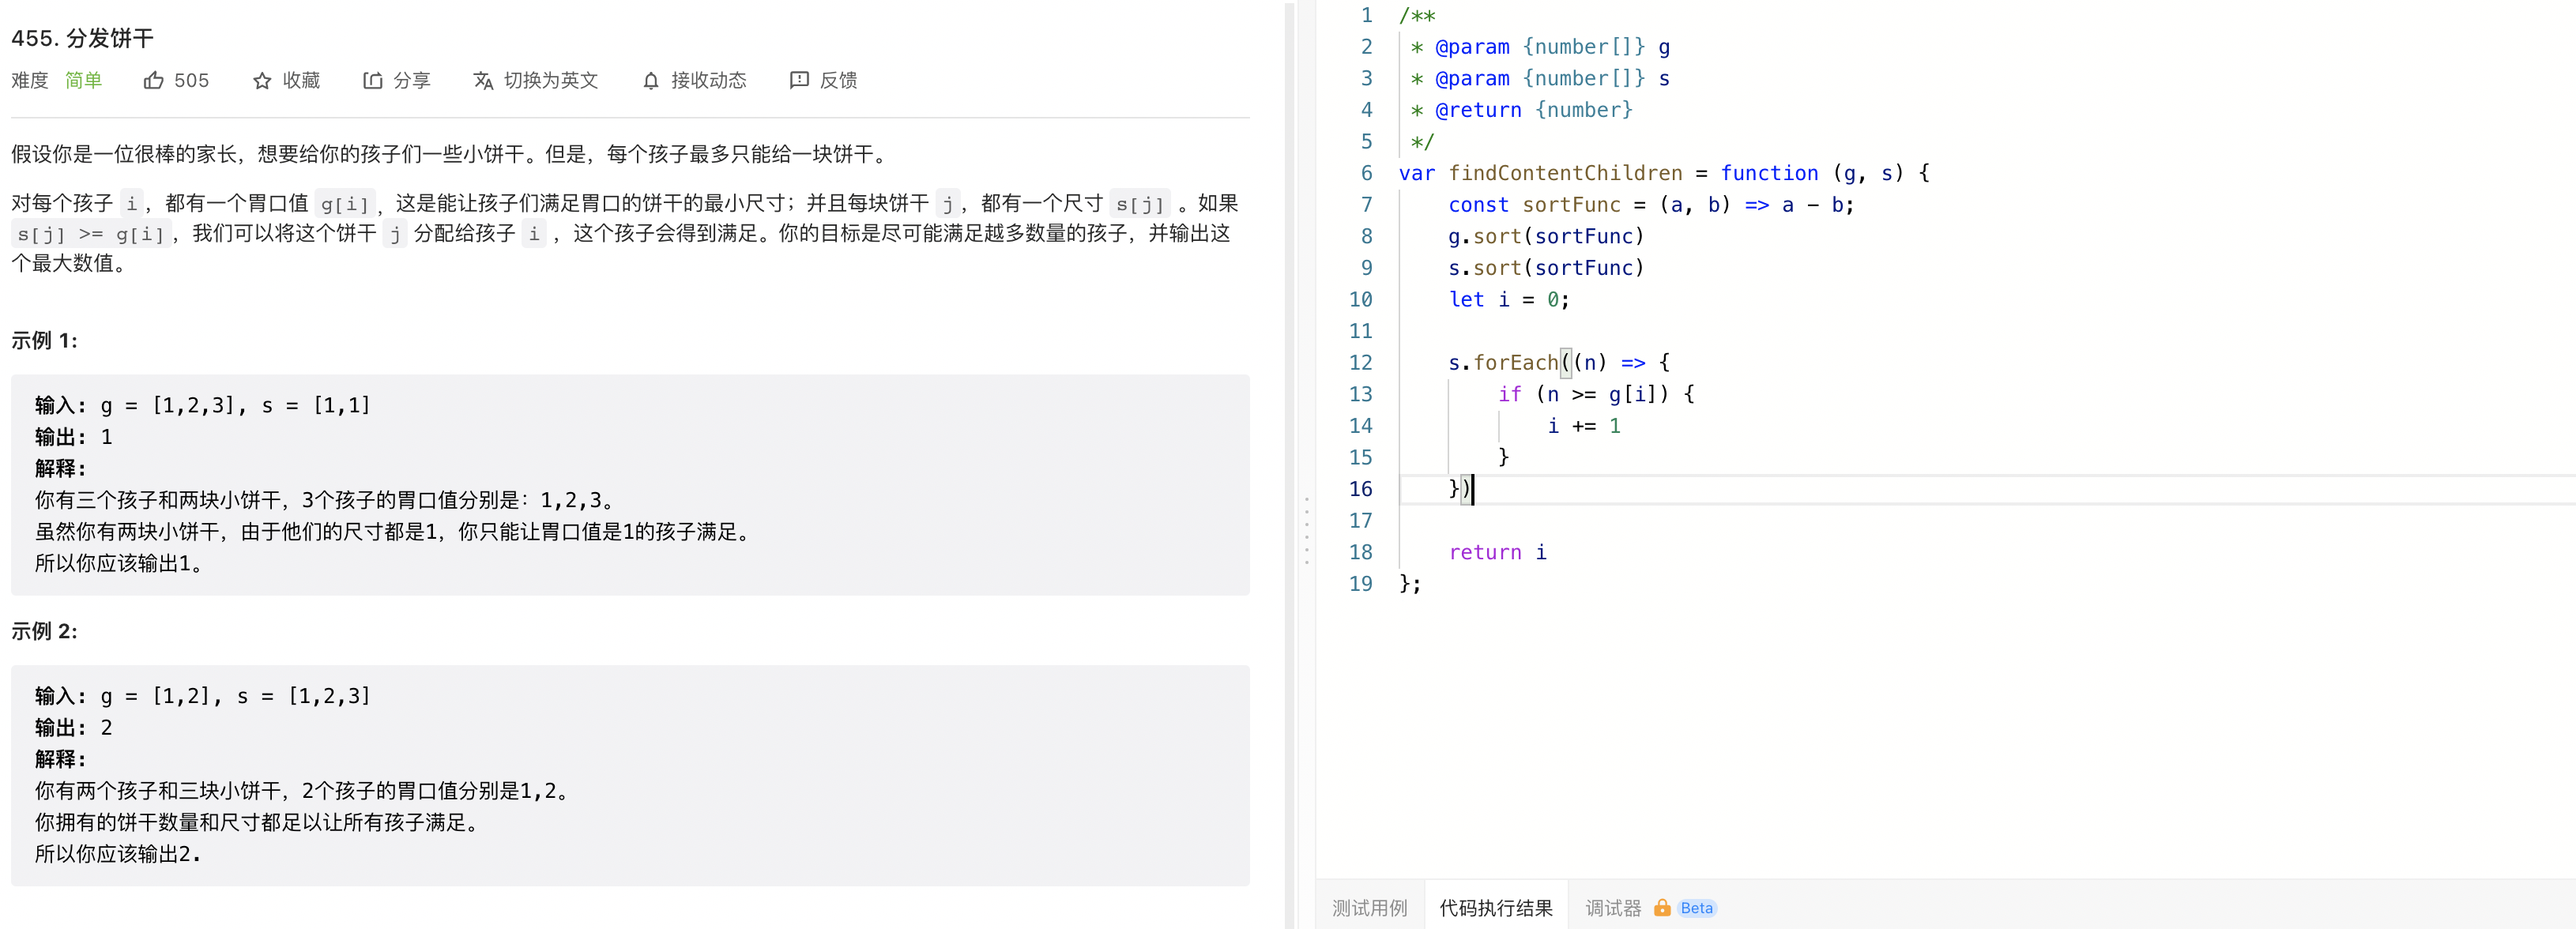The image size is (2576, 929).
Task: Click 'g.sort(sortFunc)' code line
Action: (1546, 237)
